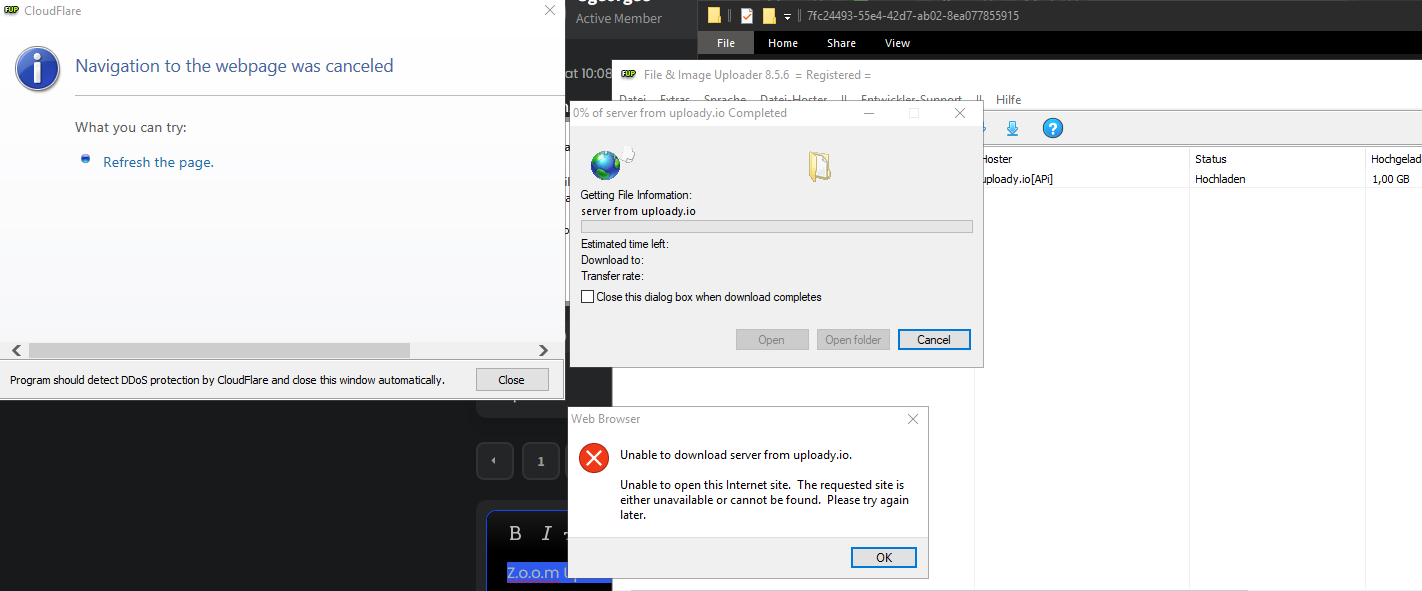
Task: Click the red error icon in Web Browser dialog
Action: pyautogui.click(x=594, y=458)
